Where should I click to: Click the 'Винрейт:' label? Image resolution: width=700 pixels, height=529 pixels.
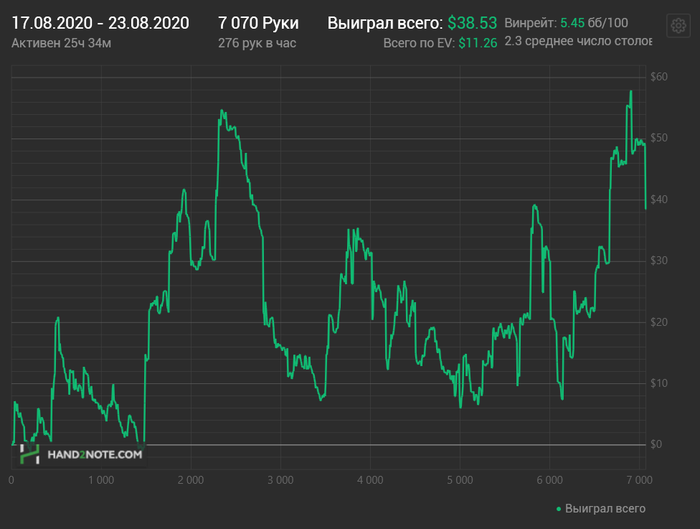coord(531,23)
